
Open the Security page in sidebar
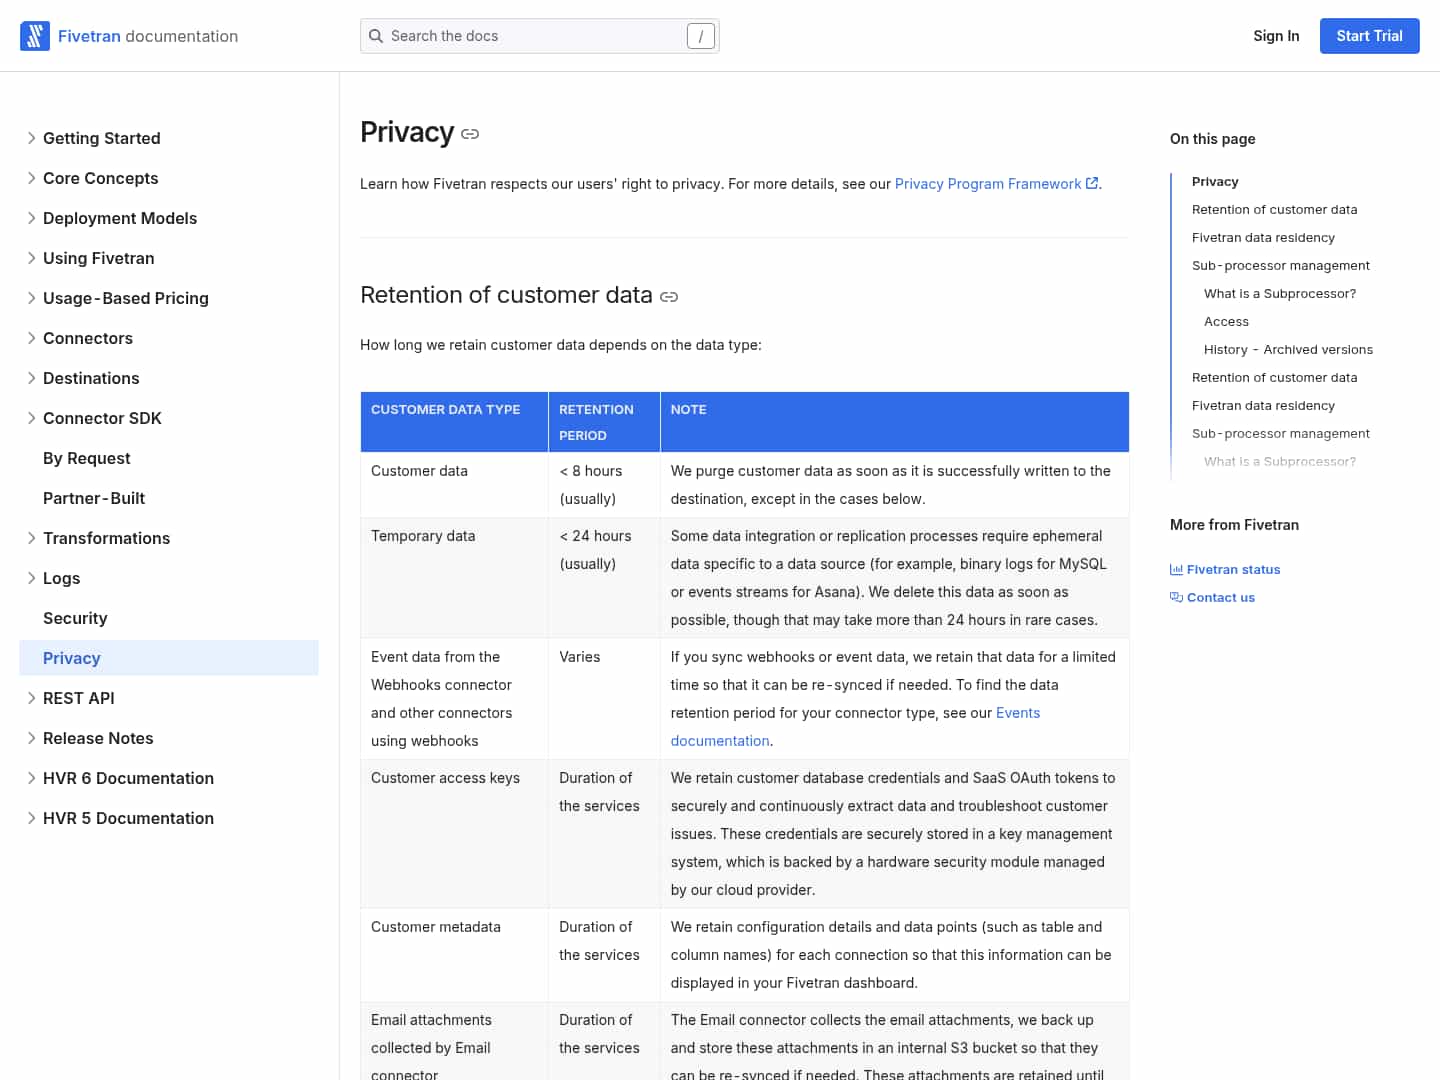(75, 618)
